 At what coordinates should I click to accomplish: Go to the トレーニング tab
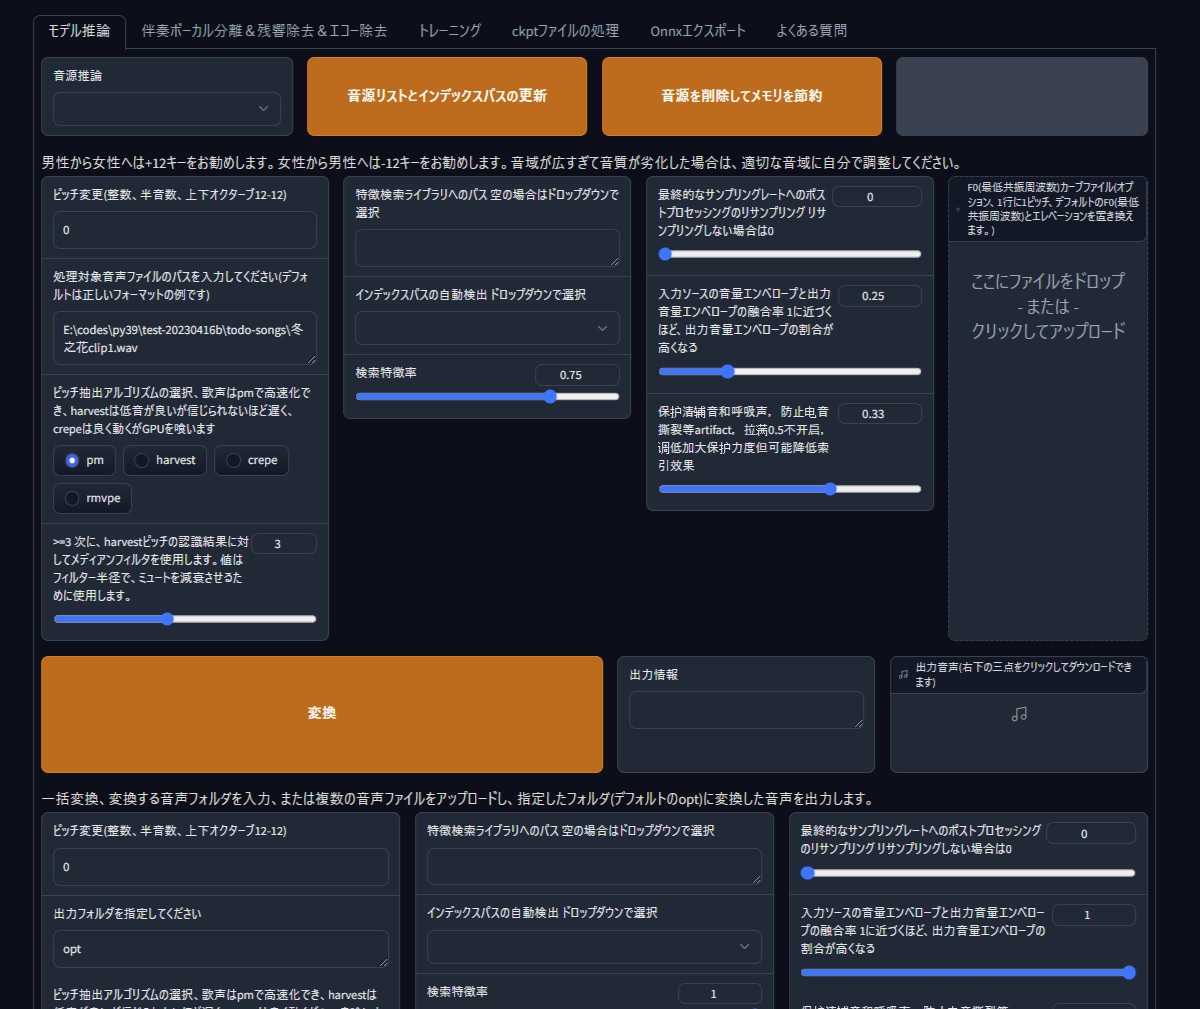pos(449,31)
